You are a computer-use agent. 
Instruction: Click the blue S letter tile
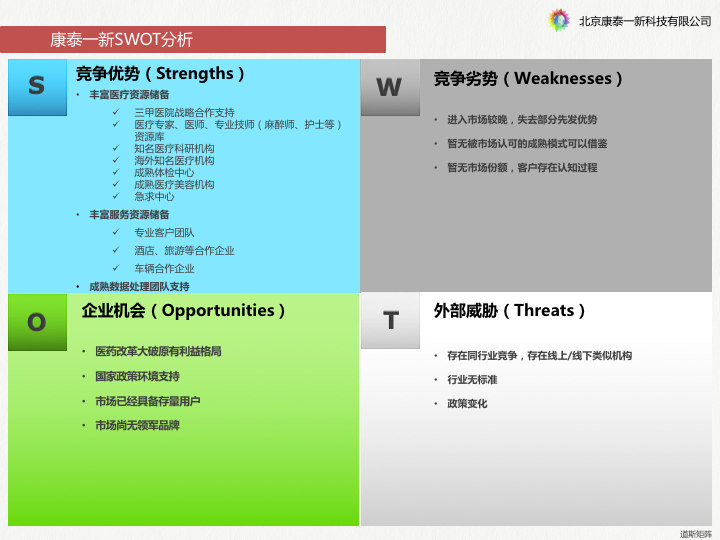(36, 86)
